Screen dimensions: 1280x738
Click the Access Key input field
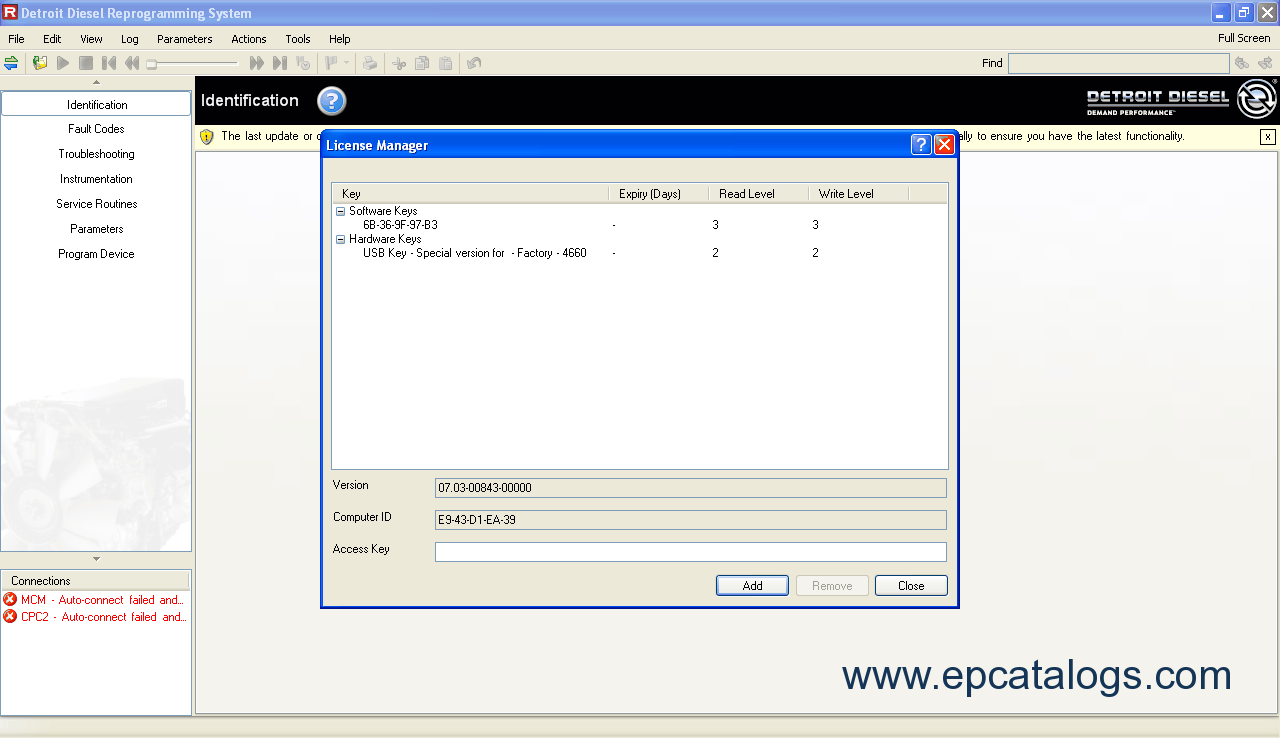coord(690,552)
